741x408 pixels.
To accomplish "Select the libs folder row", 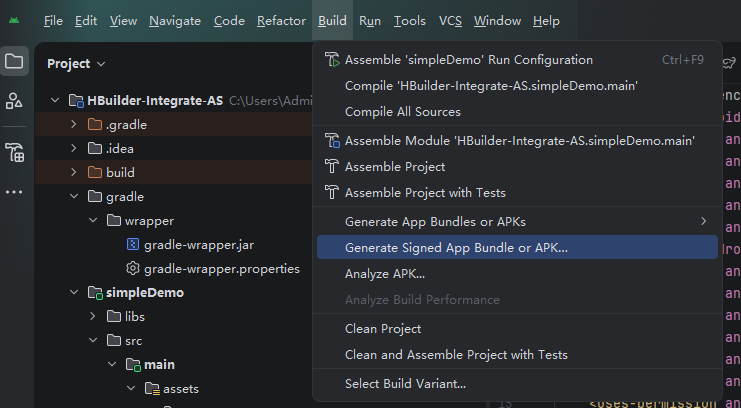I will point(173,316).
